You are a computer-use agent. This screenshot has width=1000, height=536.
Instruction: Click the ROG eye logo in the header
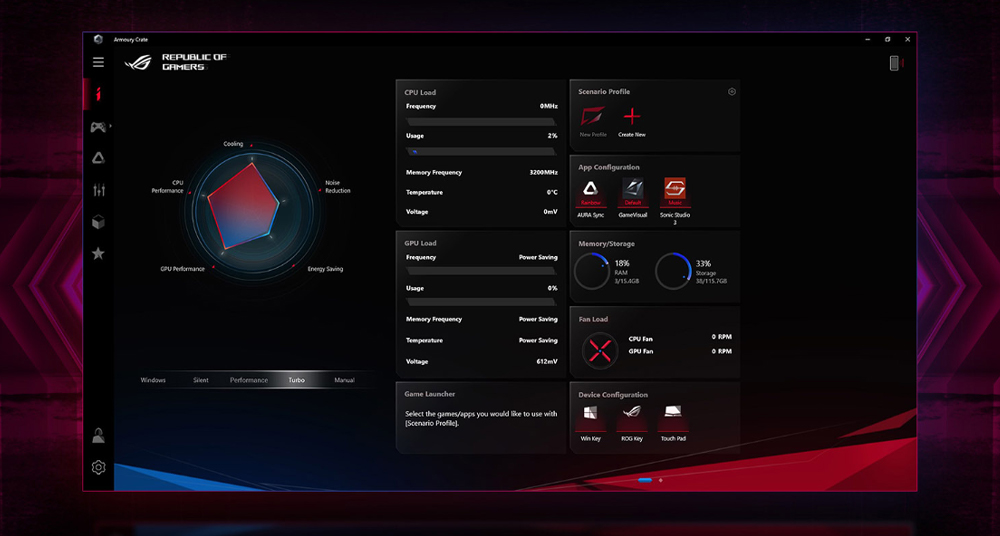[138, 63]
